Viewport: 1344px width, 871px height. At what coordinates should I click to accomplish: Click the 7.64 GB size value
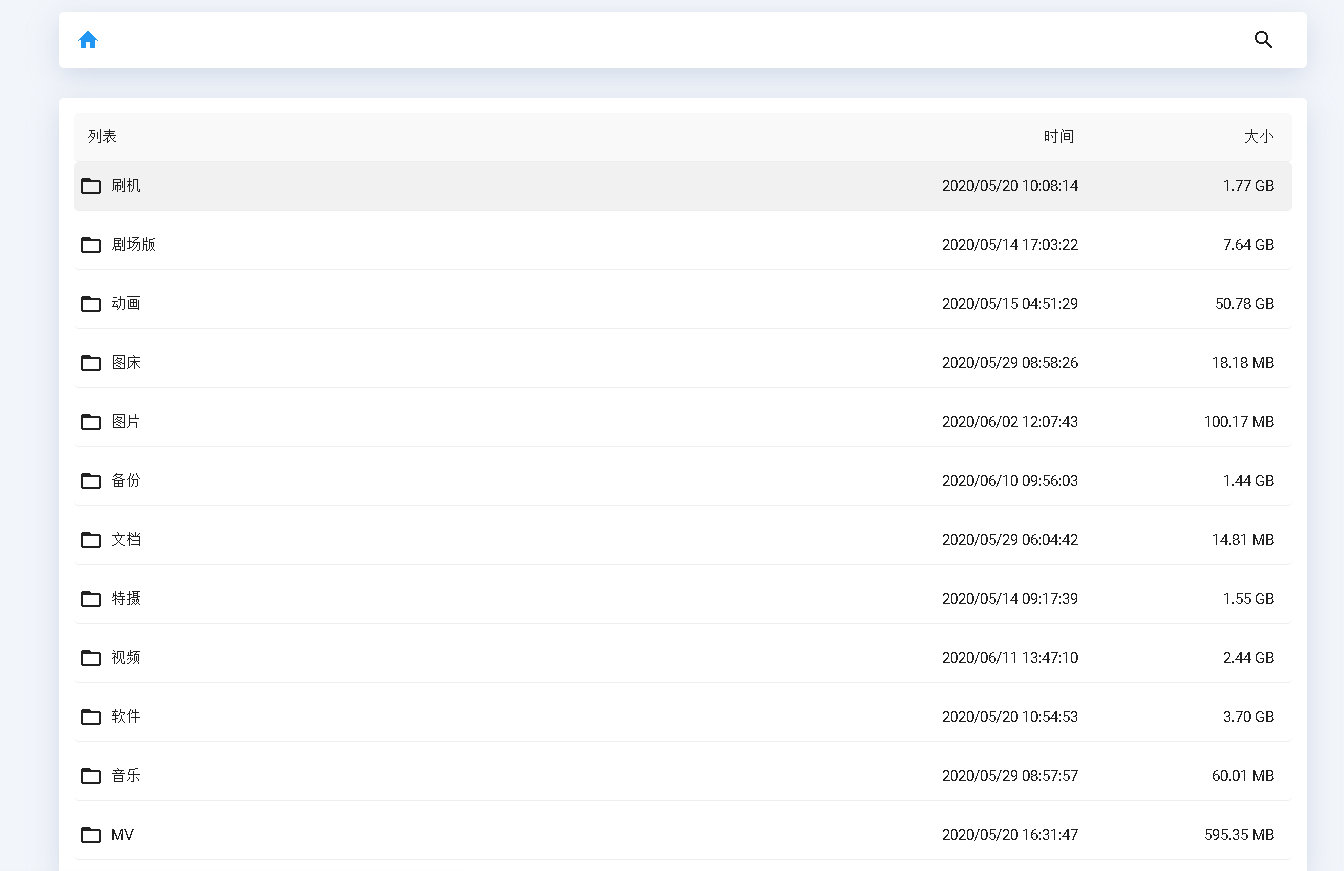(x=1248, y=245)
